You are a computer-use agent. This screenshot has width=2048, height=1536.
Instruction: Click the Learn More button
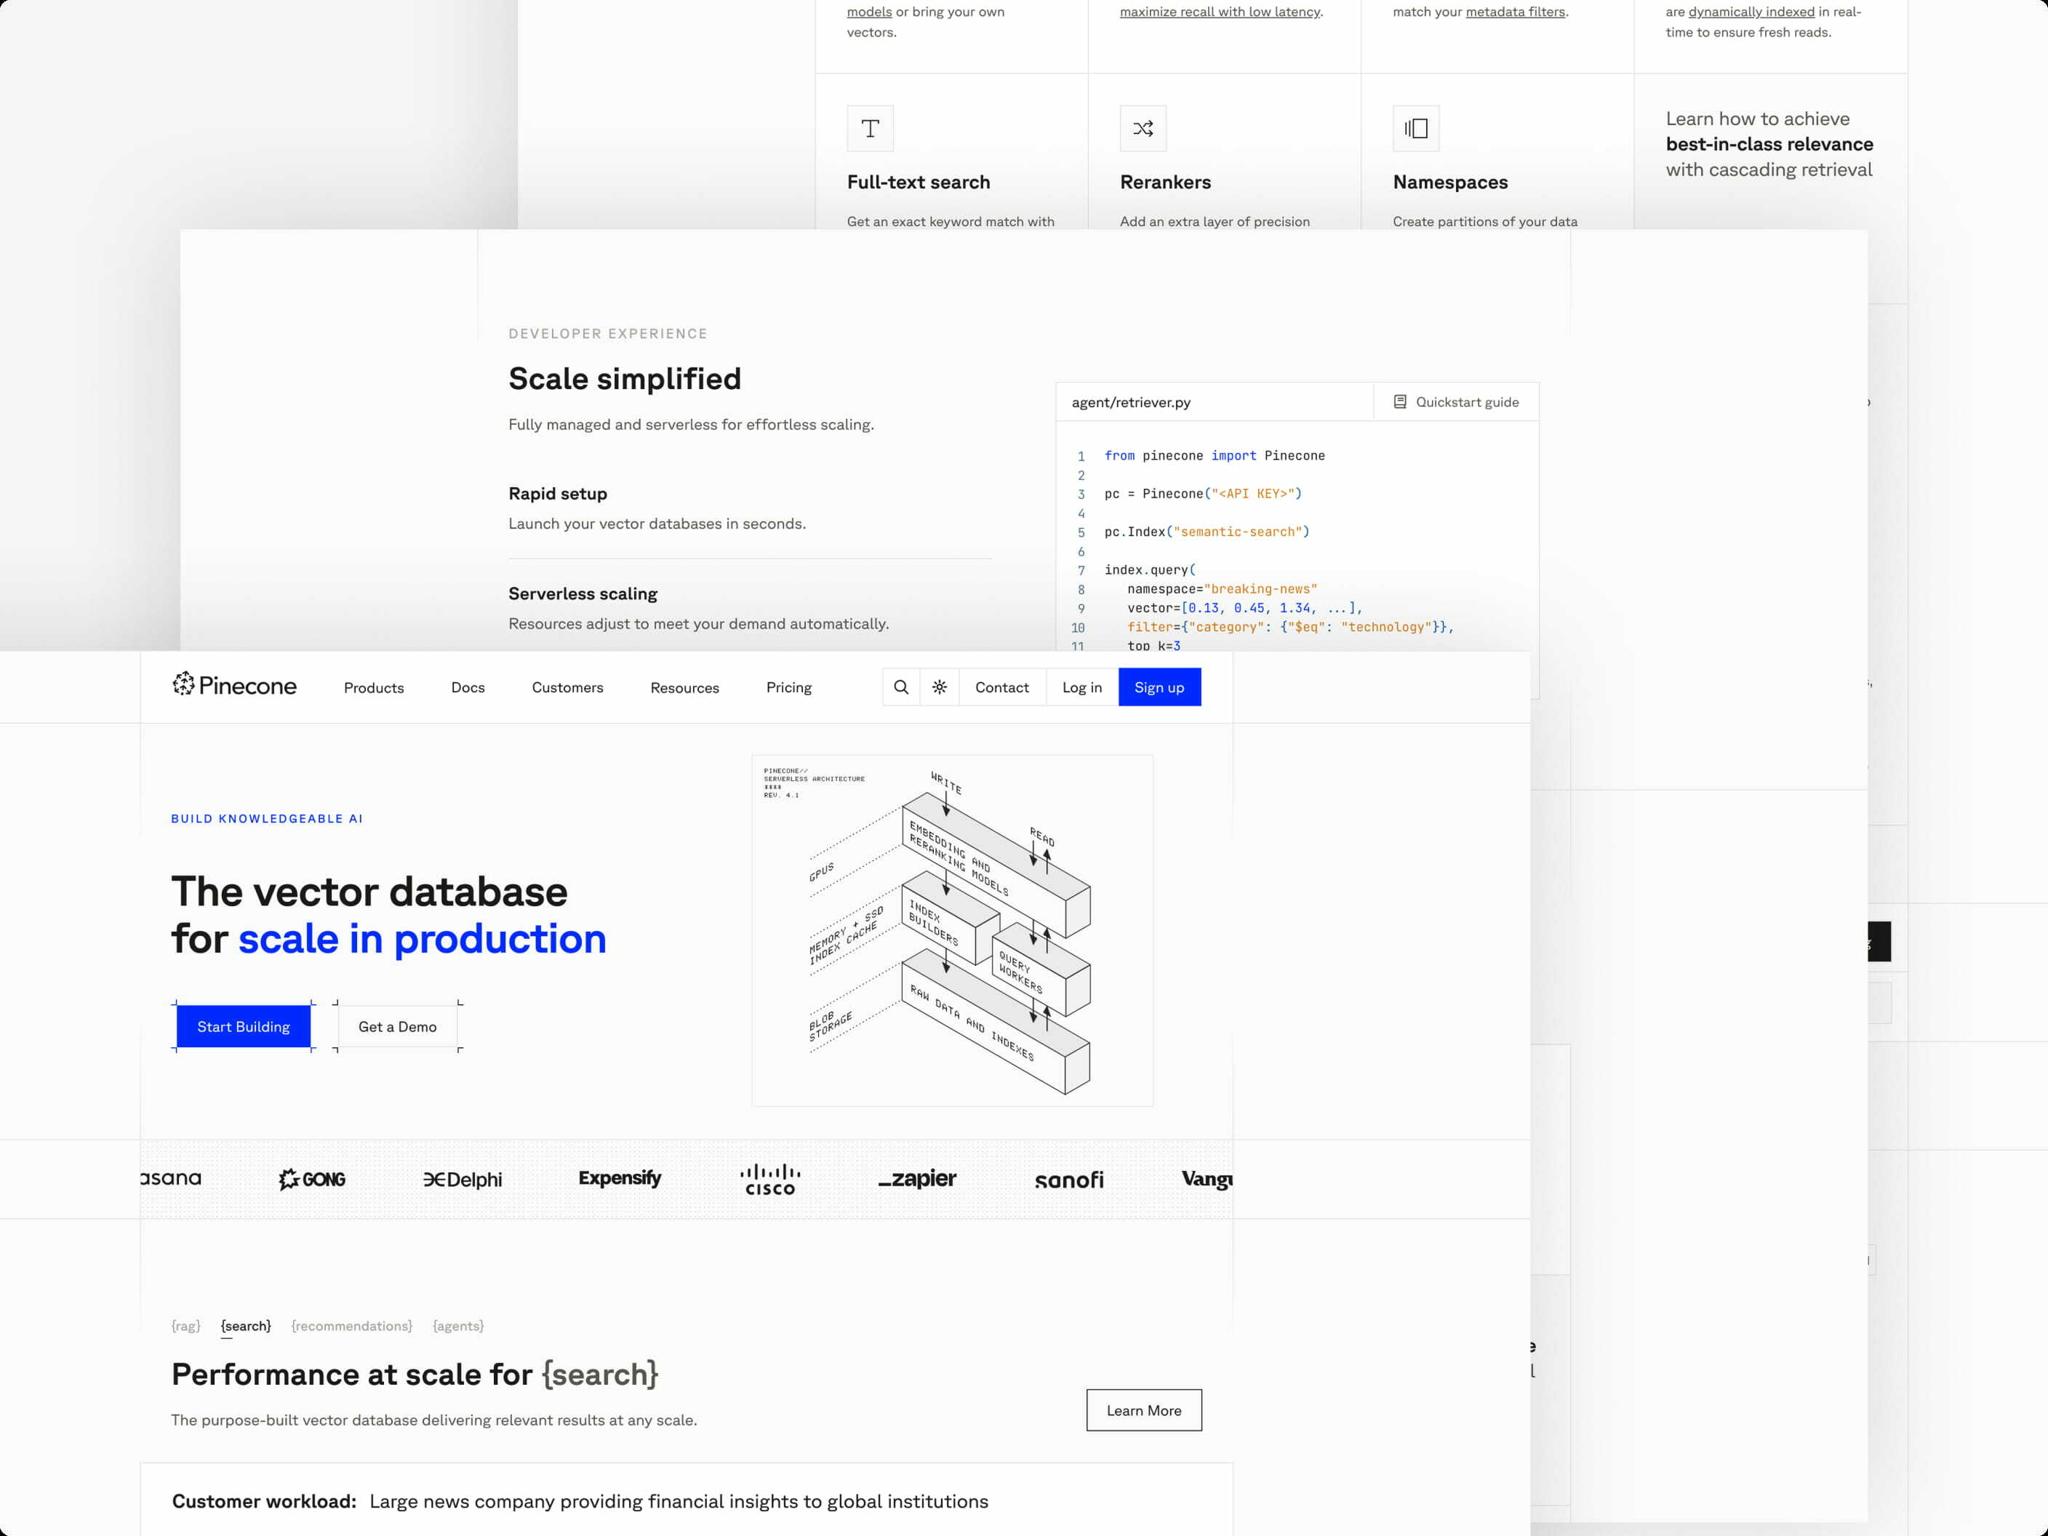pyautogui.click(x=1144, y=1410)
